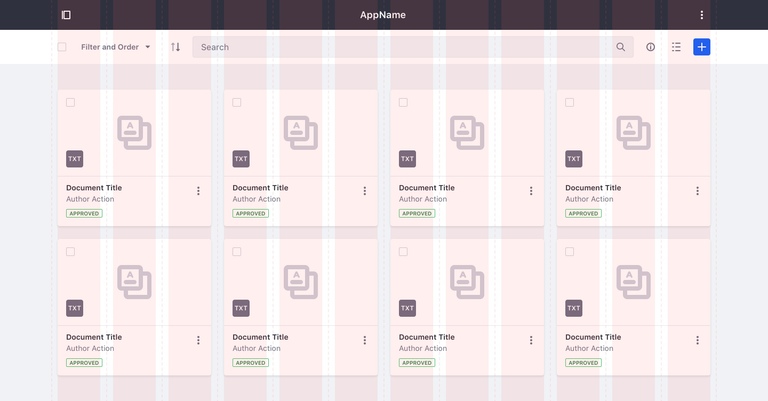Open actions menu of first top-row card

tap(198, 191)
